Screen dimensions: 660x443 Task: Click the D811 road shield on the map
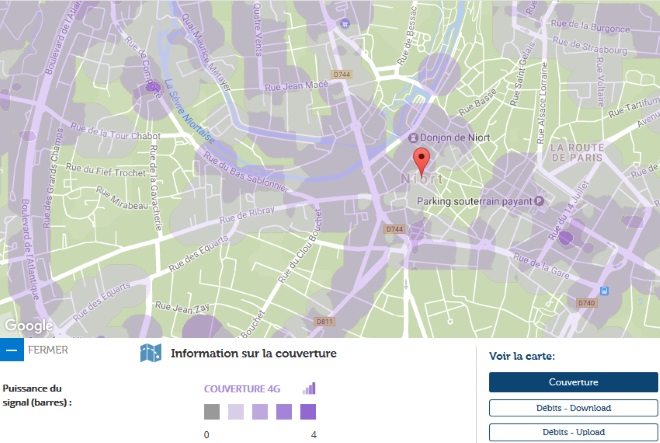point(323,321)
